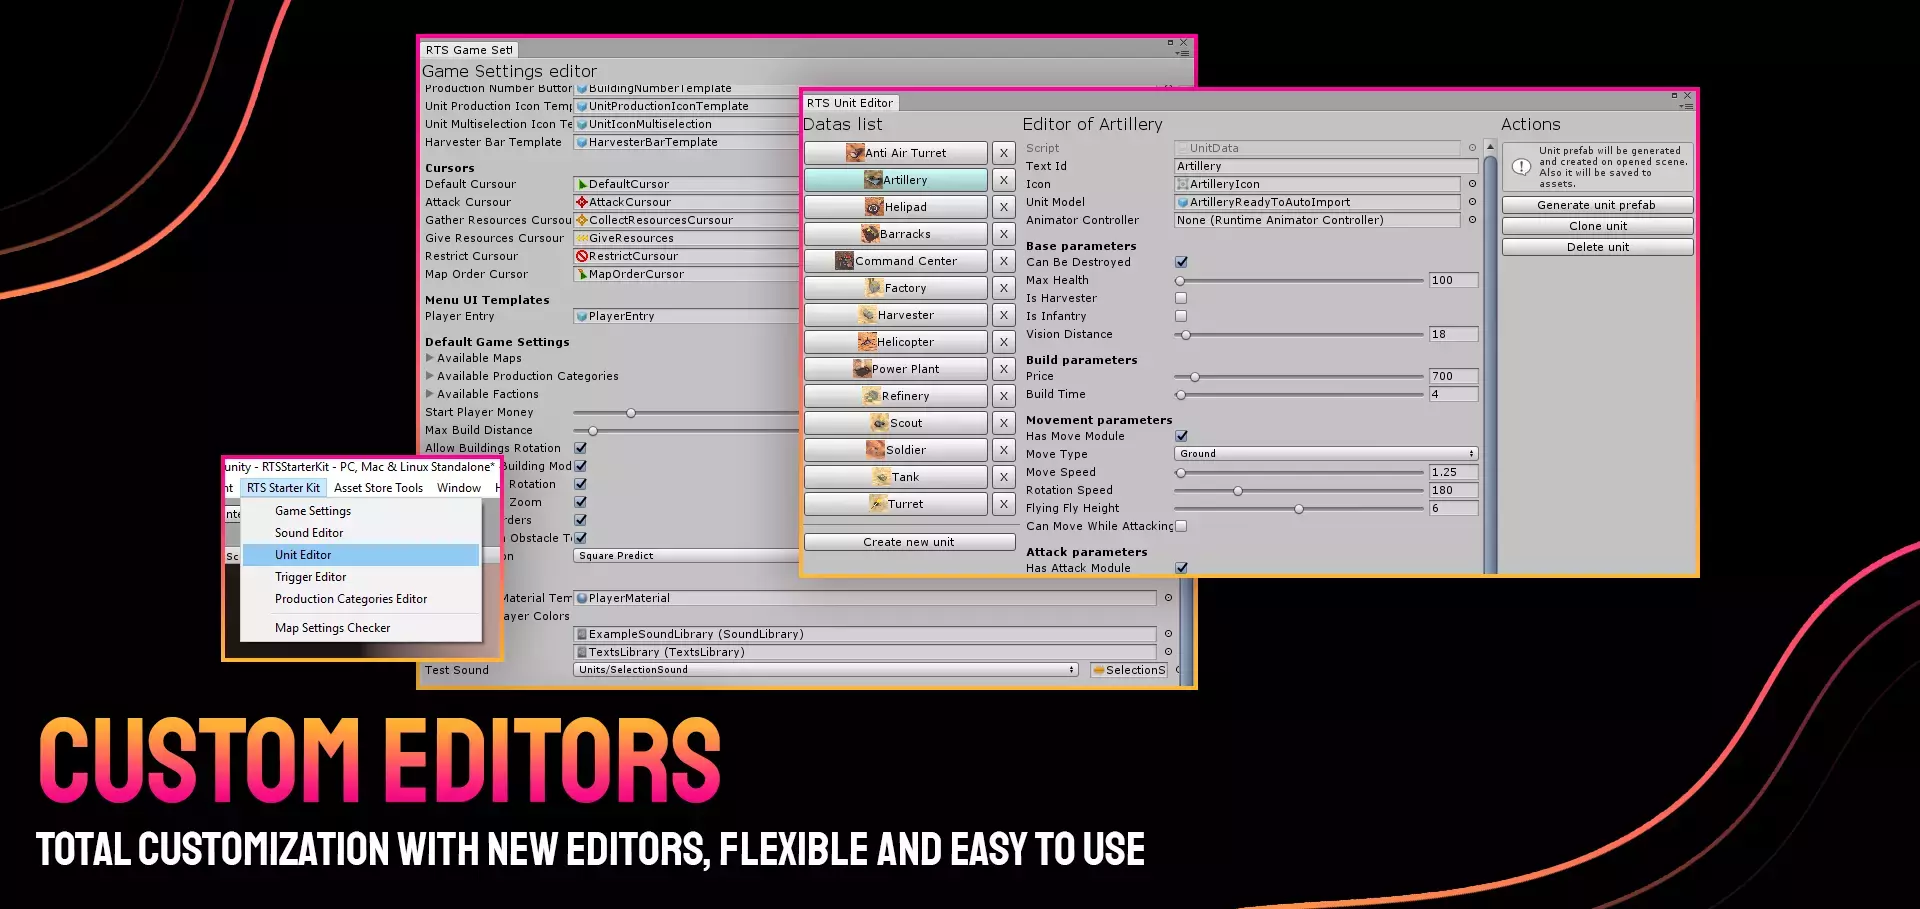Click the Delete unit button
Viewport: 1920px width, 909px height.
1597,247
